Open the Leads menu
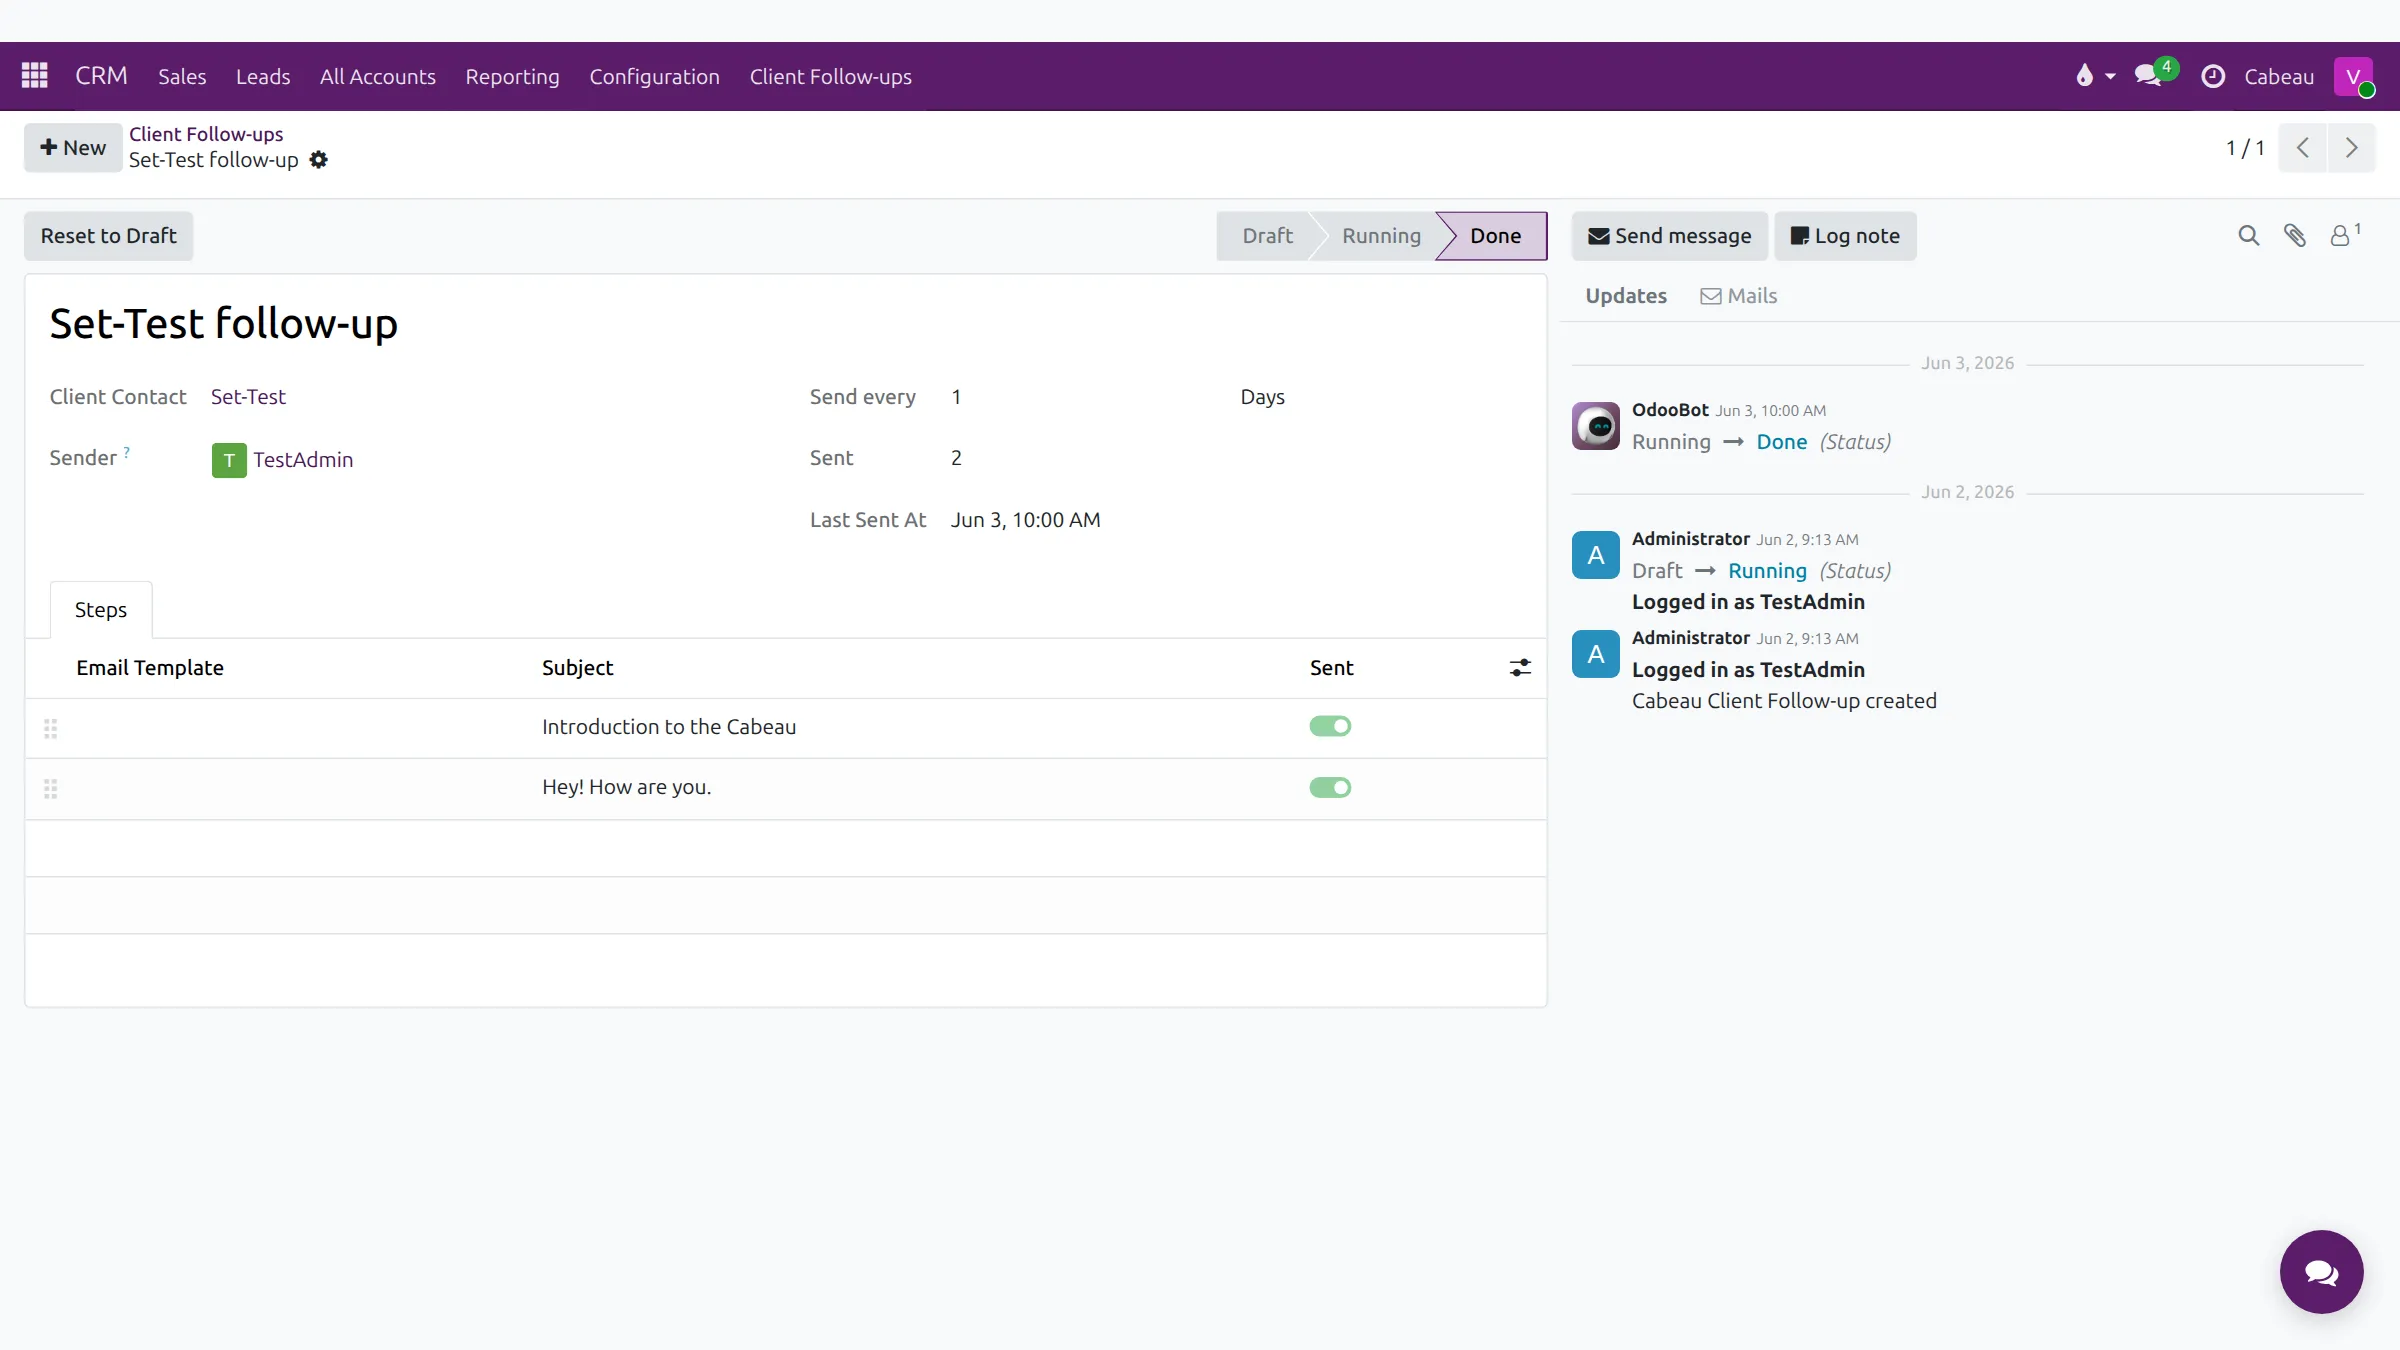Screen dimensions: 2400x1350 point(263,76)
